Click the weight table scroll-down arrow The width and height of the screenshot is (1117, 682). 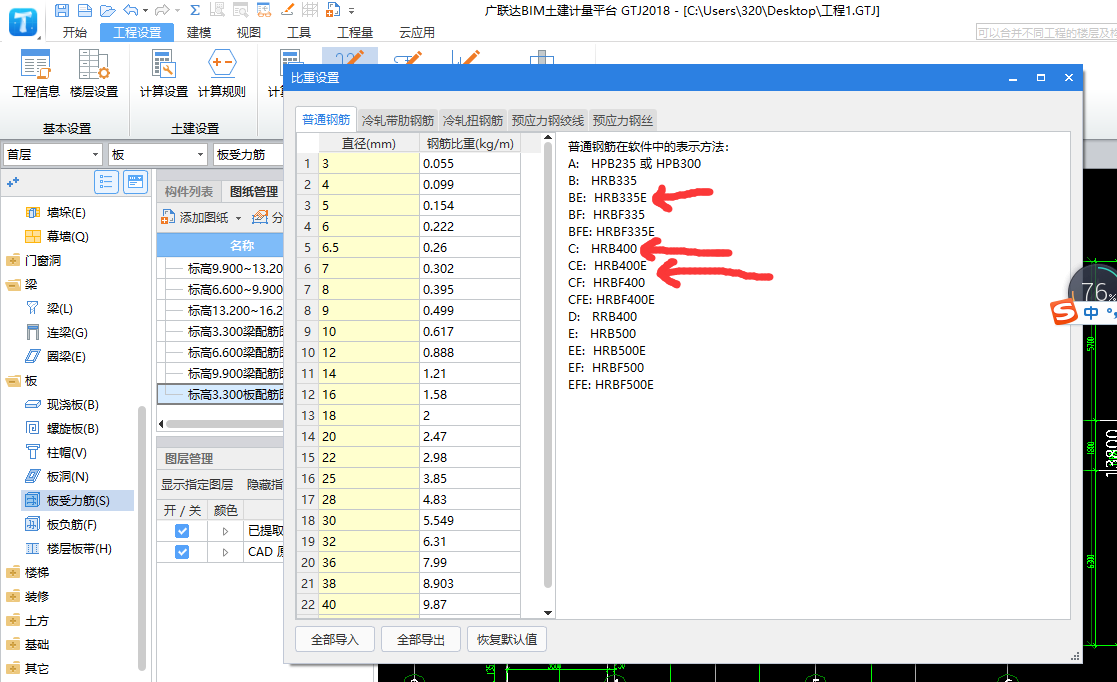548,612
